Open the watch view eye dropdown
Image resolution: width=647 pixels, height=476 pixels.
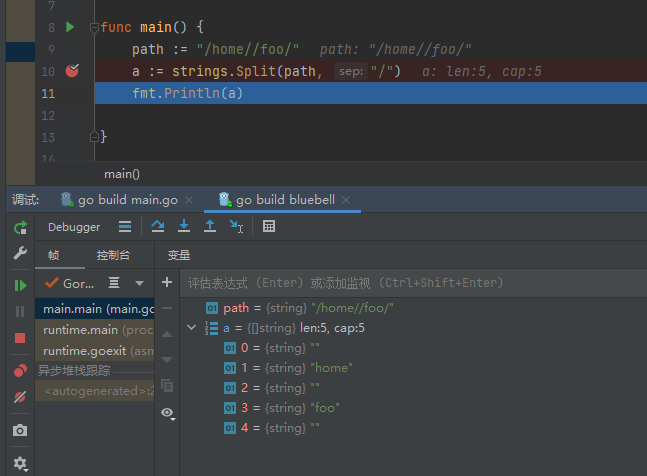tap(168, 413)
